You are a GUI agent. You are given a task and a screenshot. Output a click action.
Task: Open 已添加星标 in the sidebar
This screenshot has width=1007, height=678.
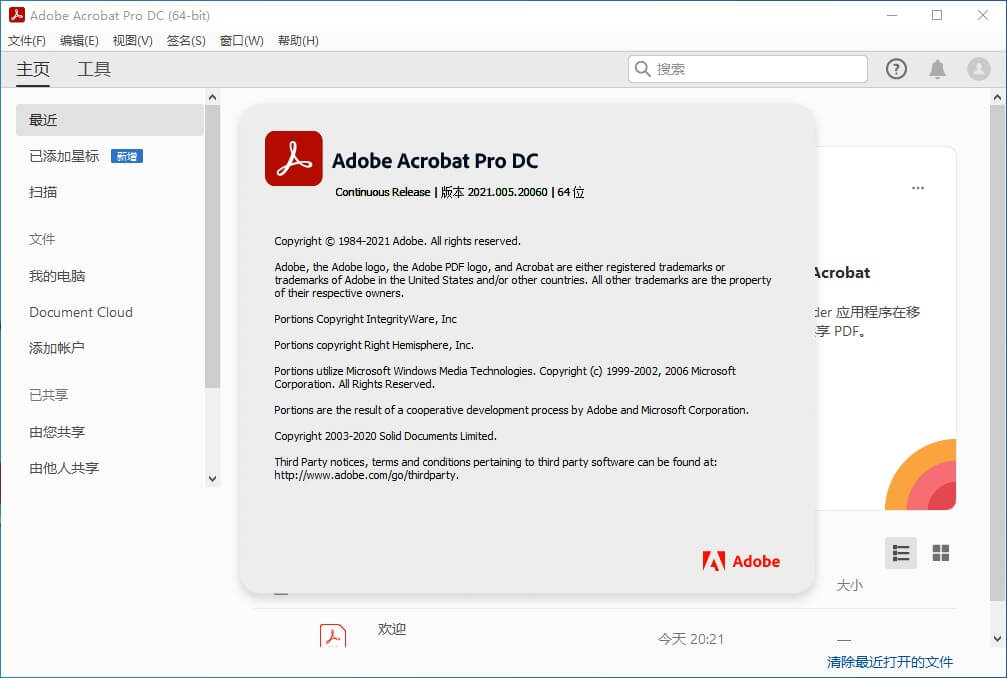64,156
